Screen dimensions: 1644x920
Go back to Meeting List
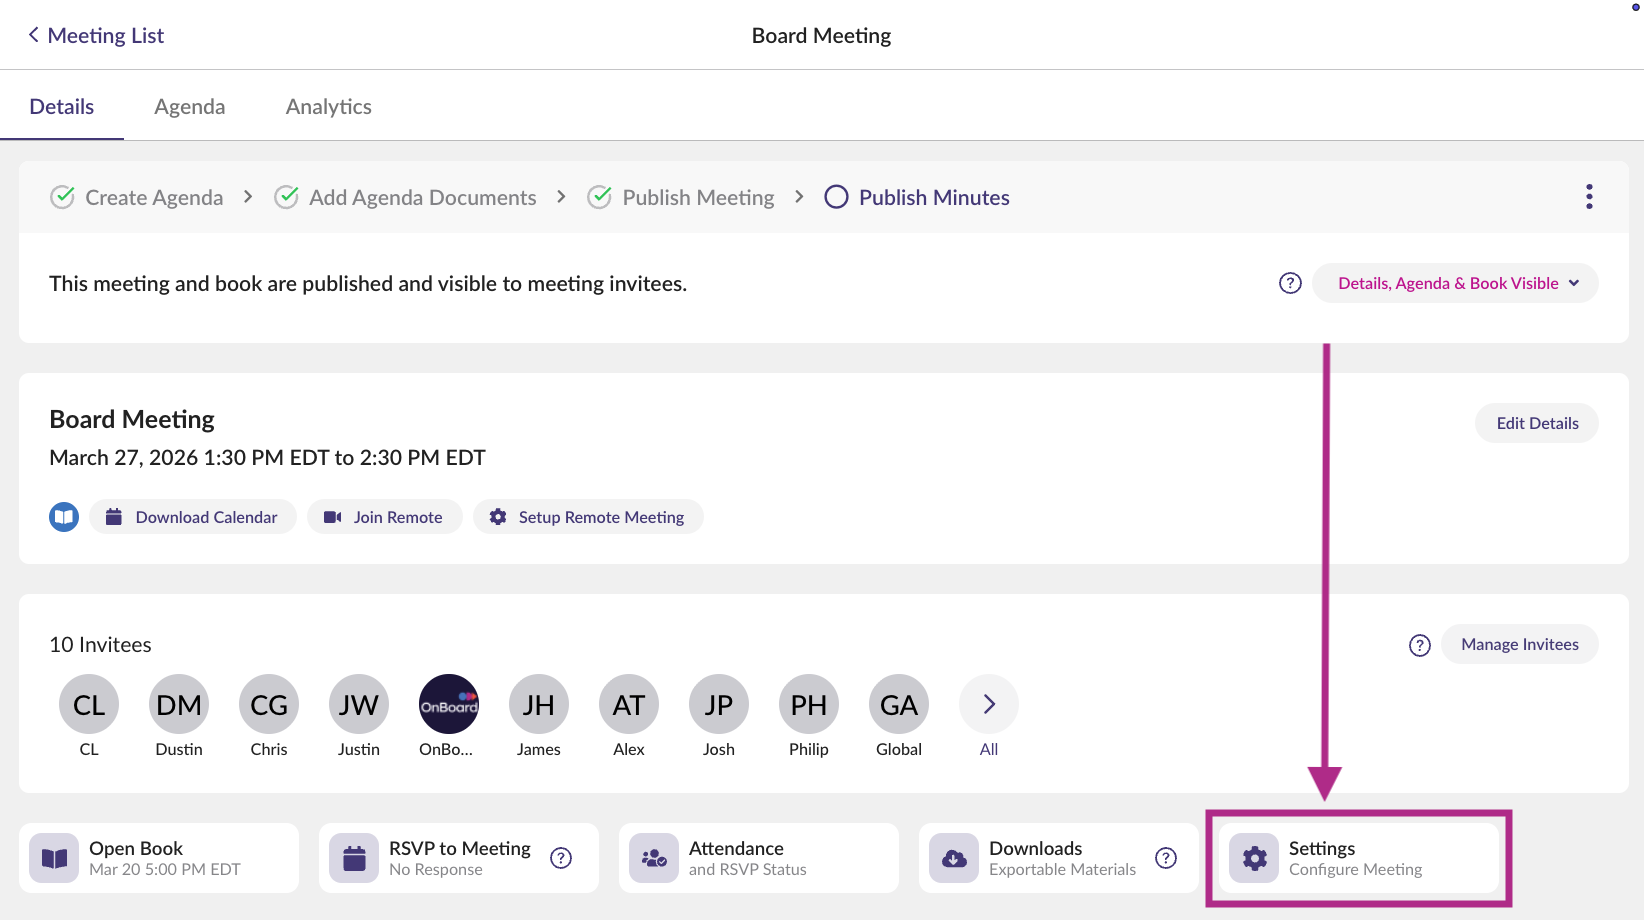(x=96, y=35)
